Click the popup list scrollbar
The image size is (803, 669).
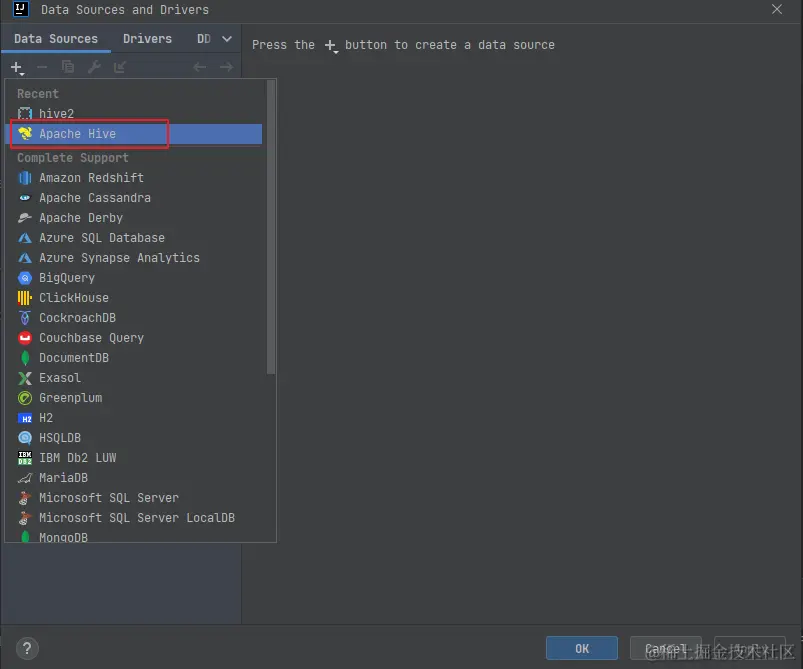coord(271,227)
